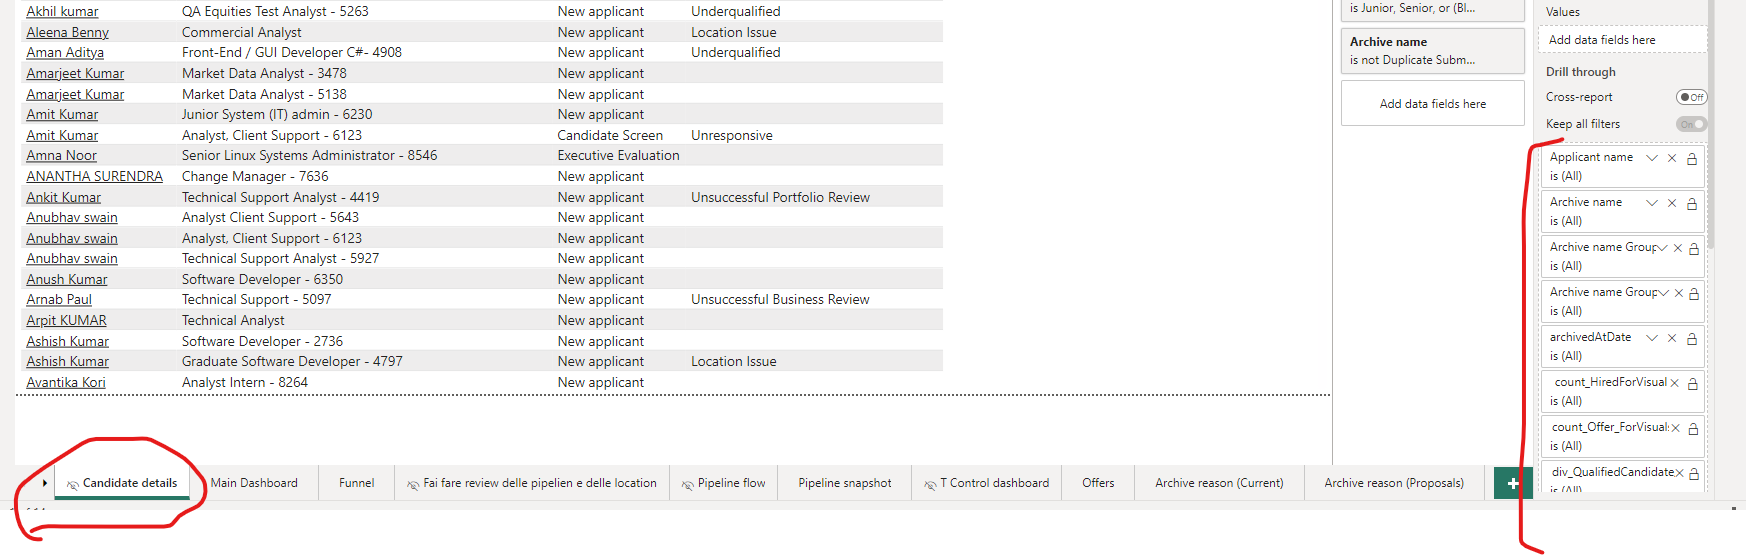Click filter pane Add data fields here box

tap(1432, 103)
